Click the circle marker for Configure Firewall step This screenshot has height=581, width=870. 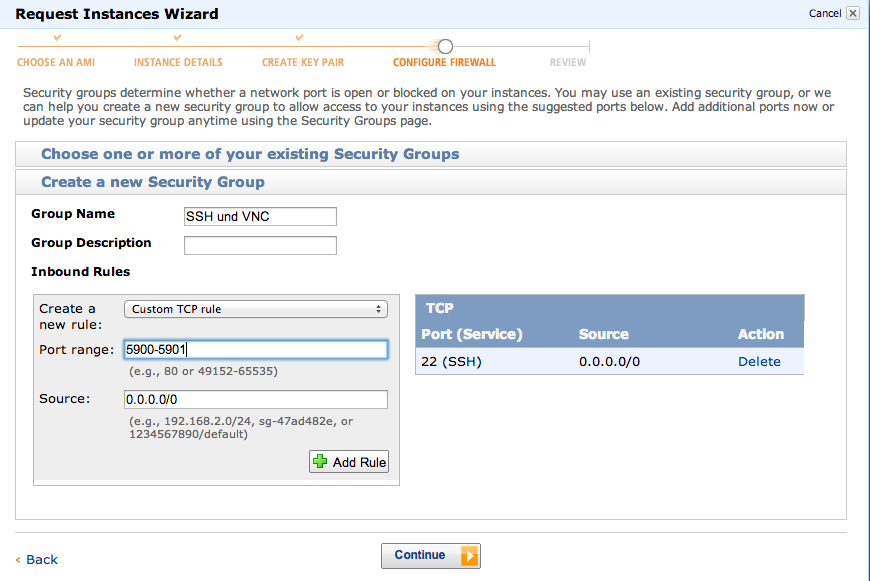pos(445,47)
